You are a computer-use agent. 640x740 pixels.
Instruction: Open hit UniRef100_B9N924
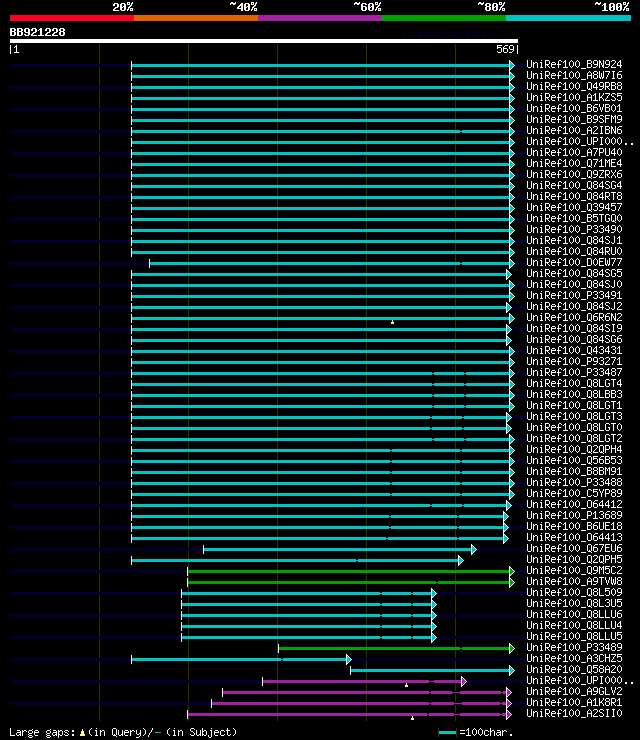[574, 64]
